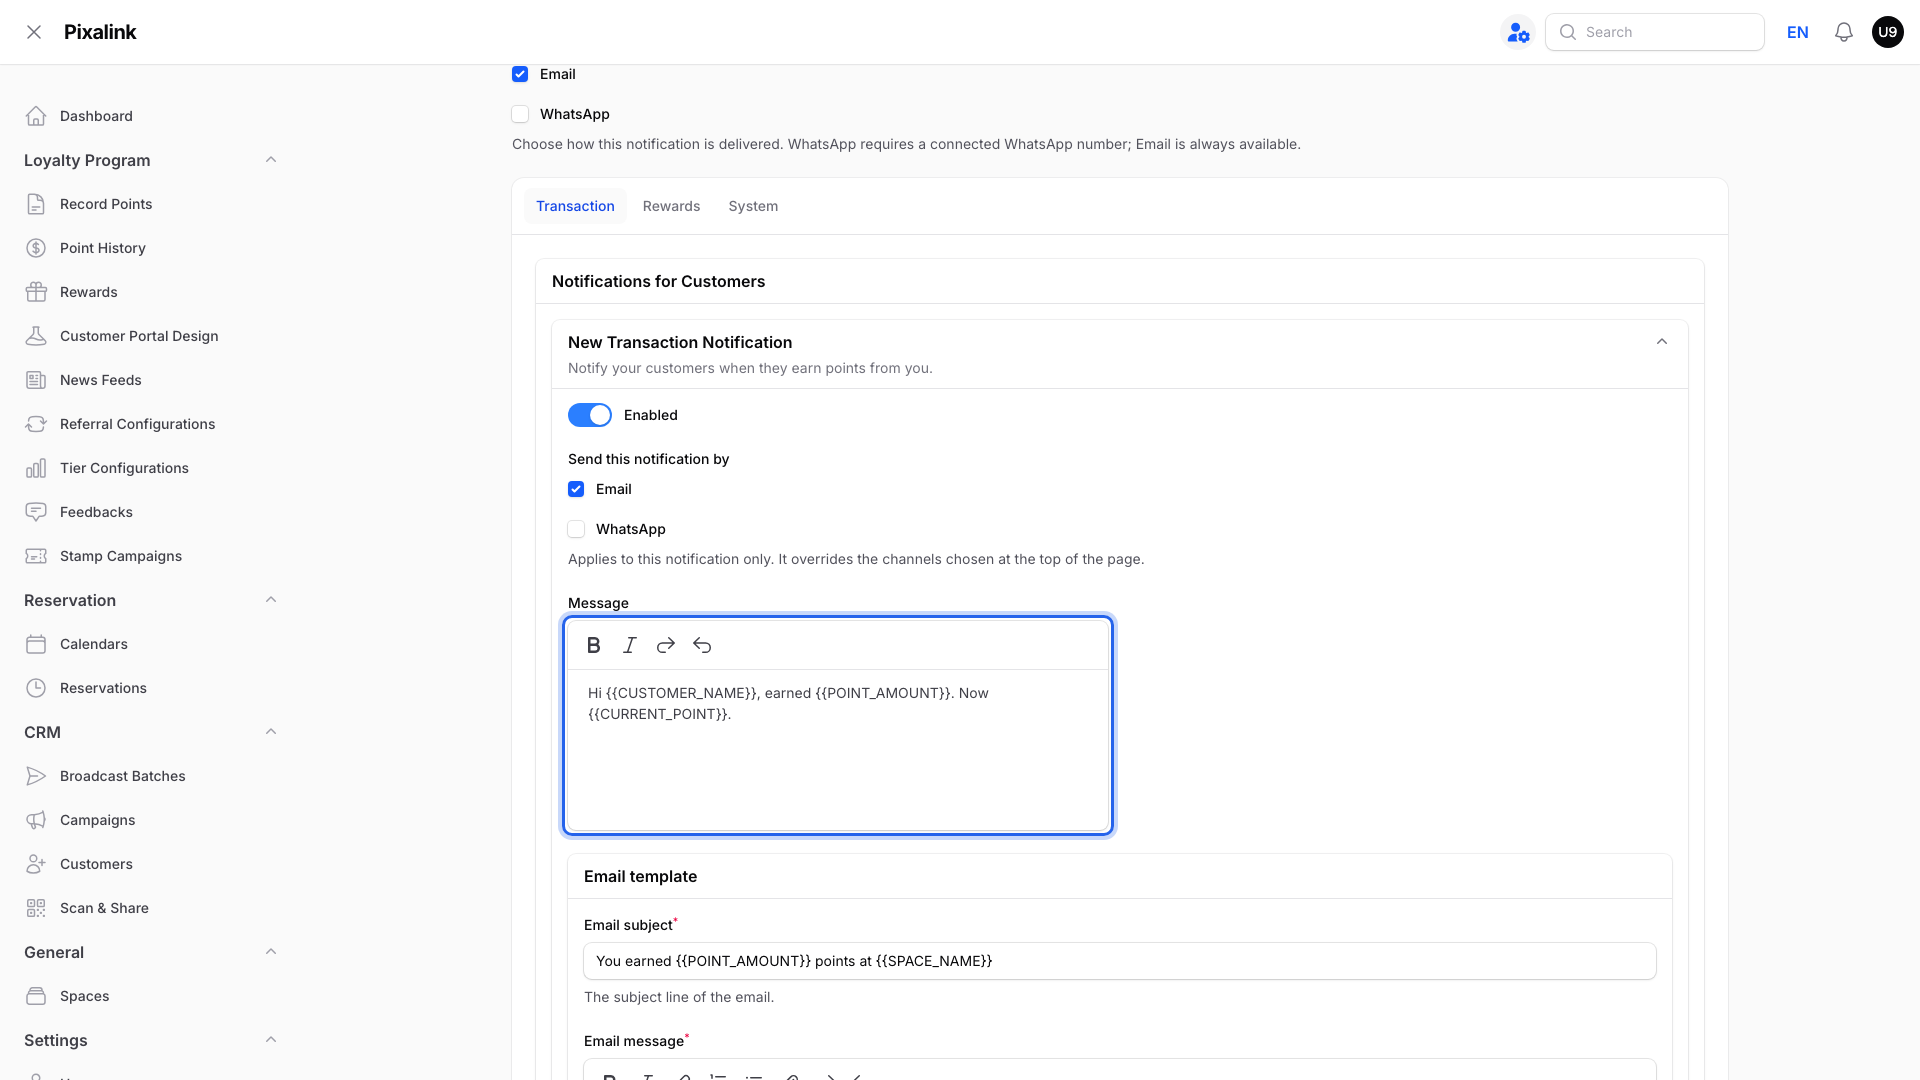Screen dimensions: 1920x1080
Task: Toggle the Enabled switch off
Action: [x=590, y=415]
